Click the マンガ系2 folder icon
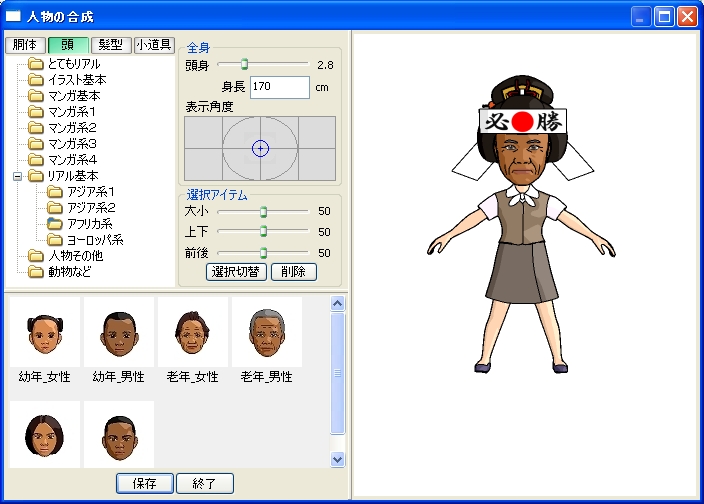The height and width of the screenshot is (504, 704). point(35,128)
